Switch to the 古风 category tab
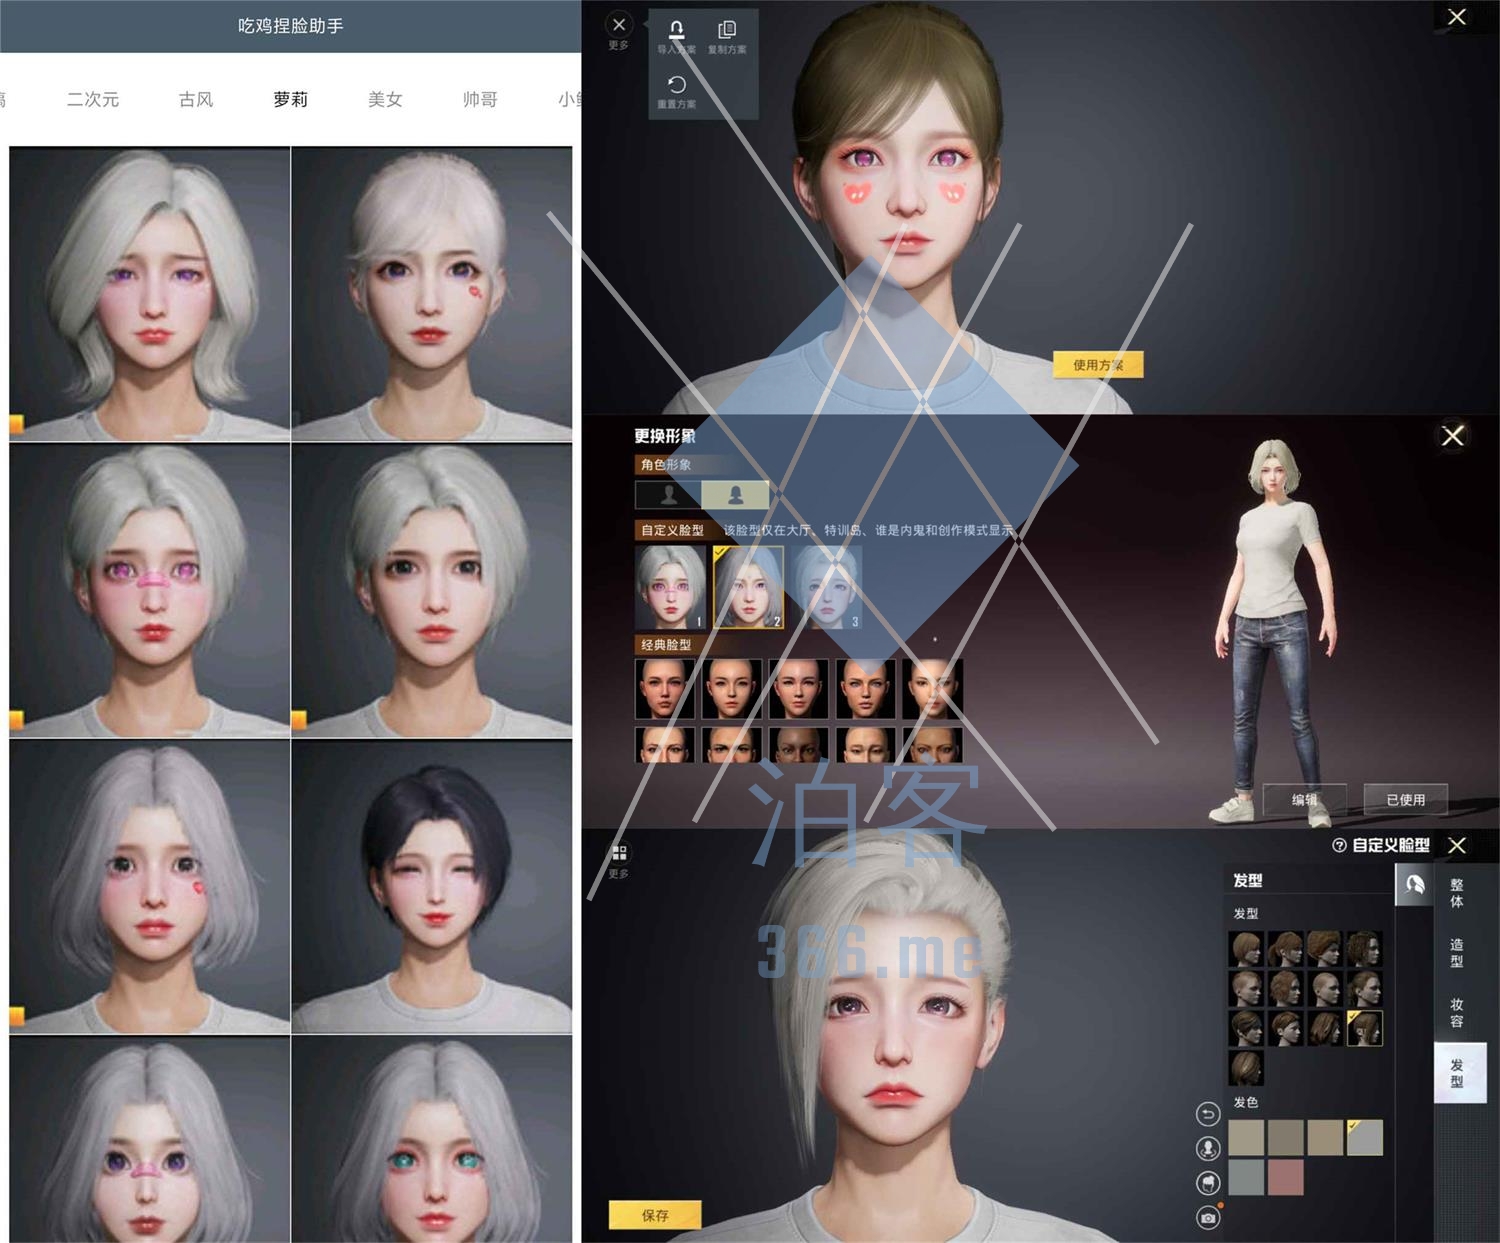The image size is (1500, 1243). tap(196, 99)
